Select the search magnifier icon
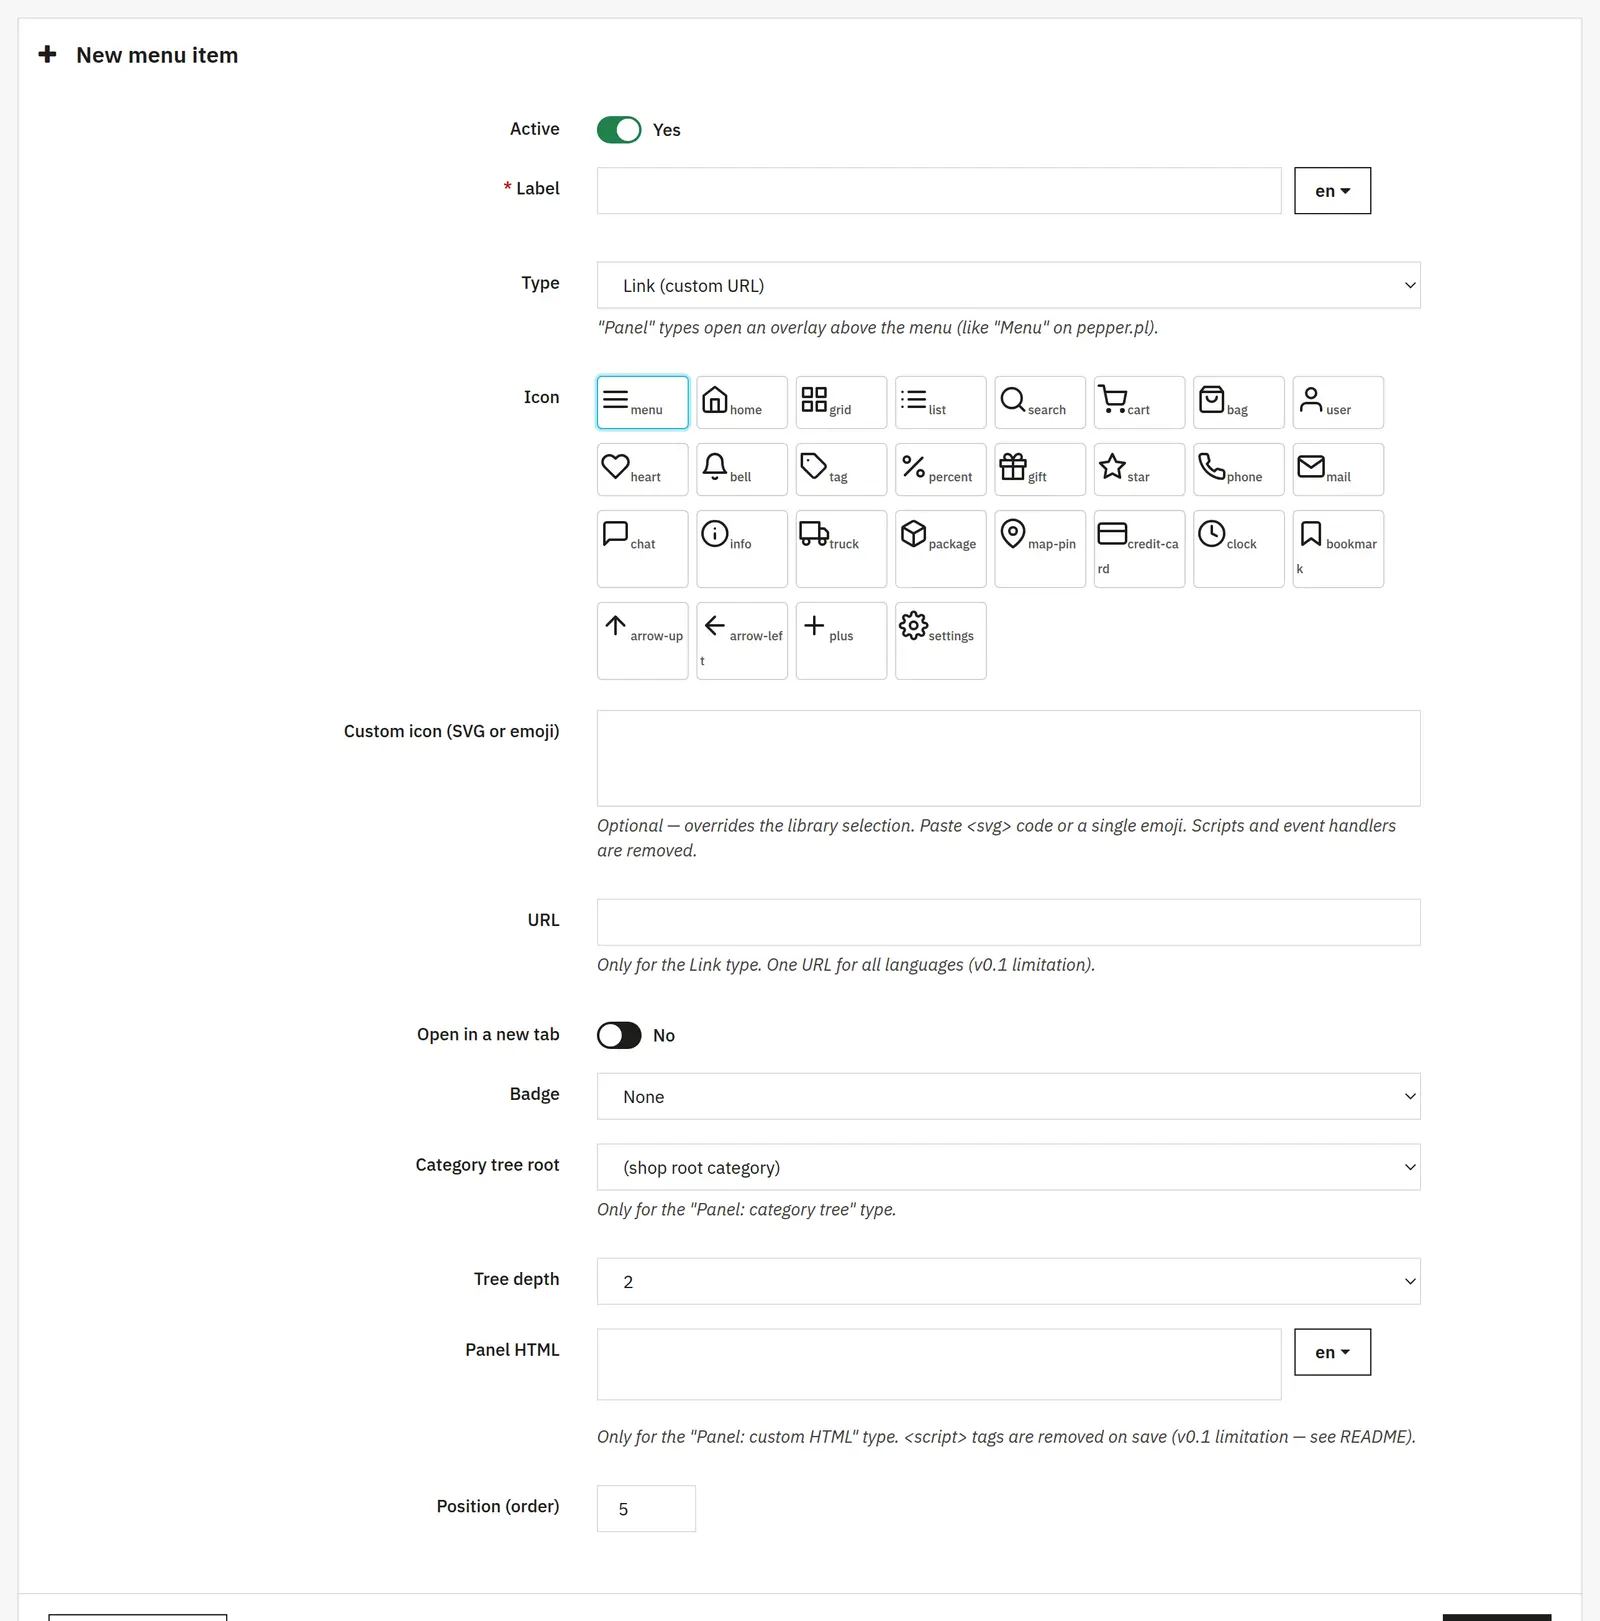 [1040, 402]
